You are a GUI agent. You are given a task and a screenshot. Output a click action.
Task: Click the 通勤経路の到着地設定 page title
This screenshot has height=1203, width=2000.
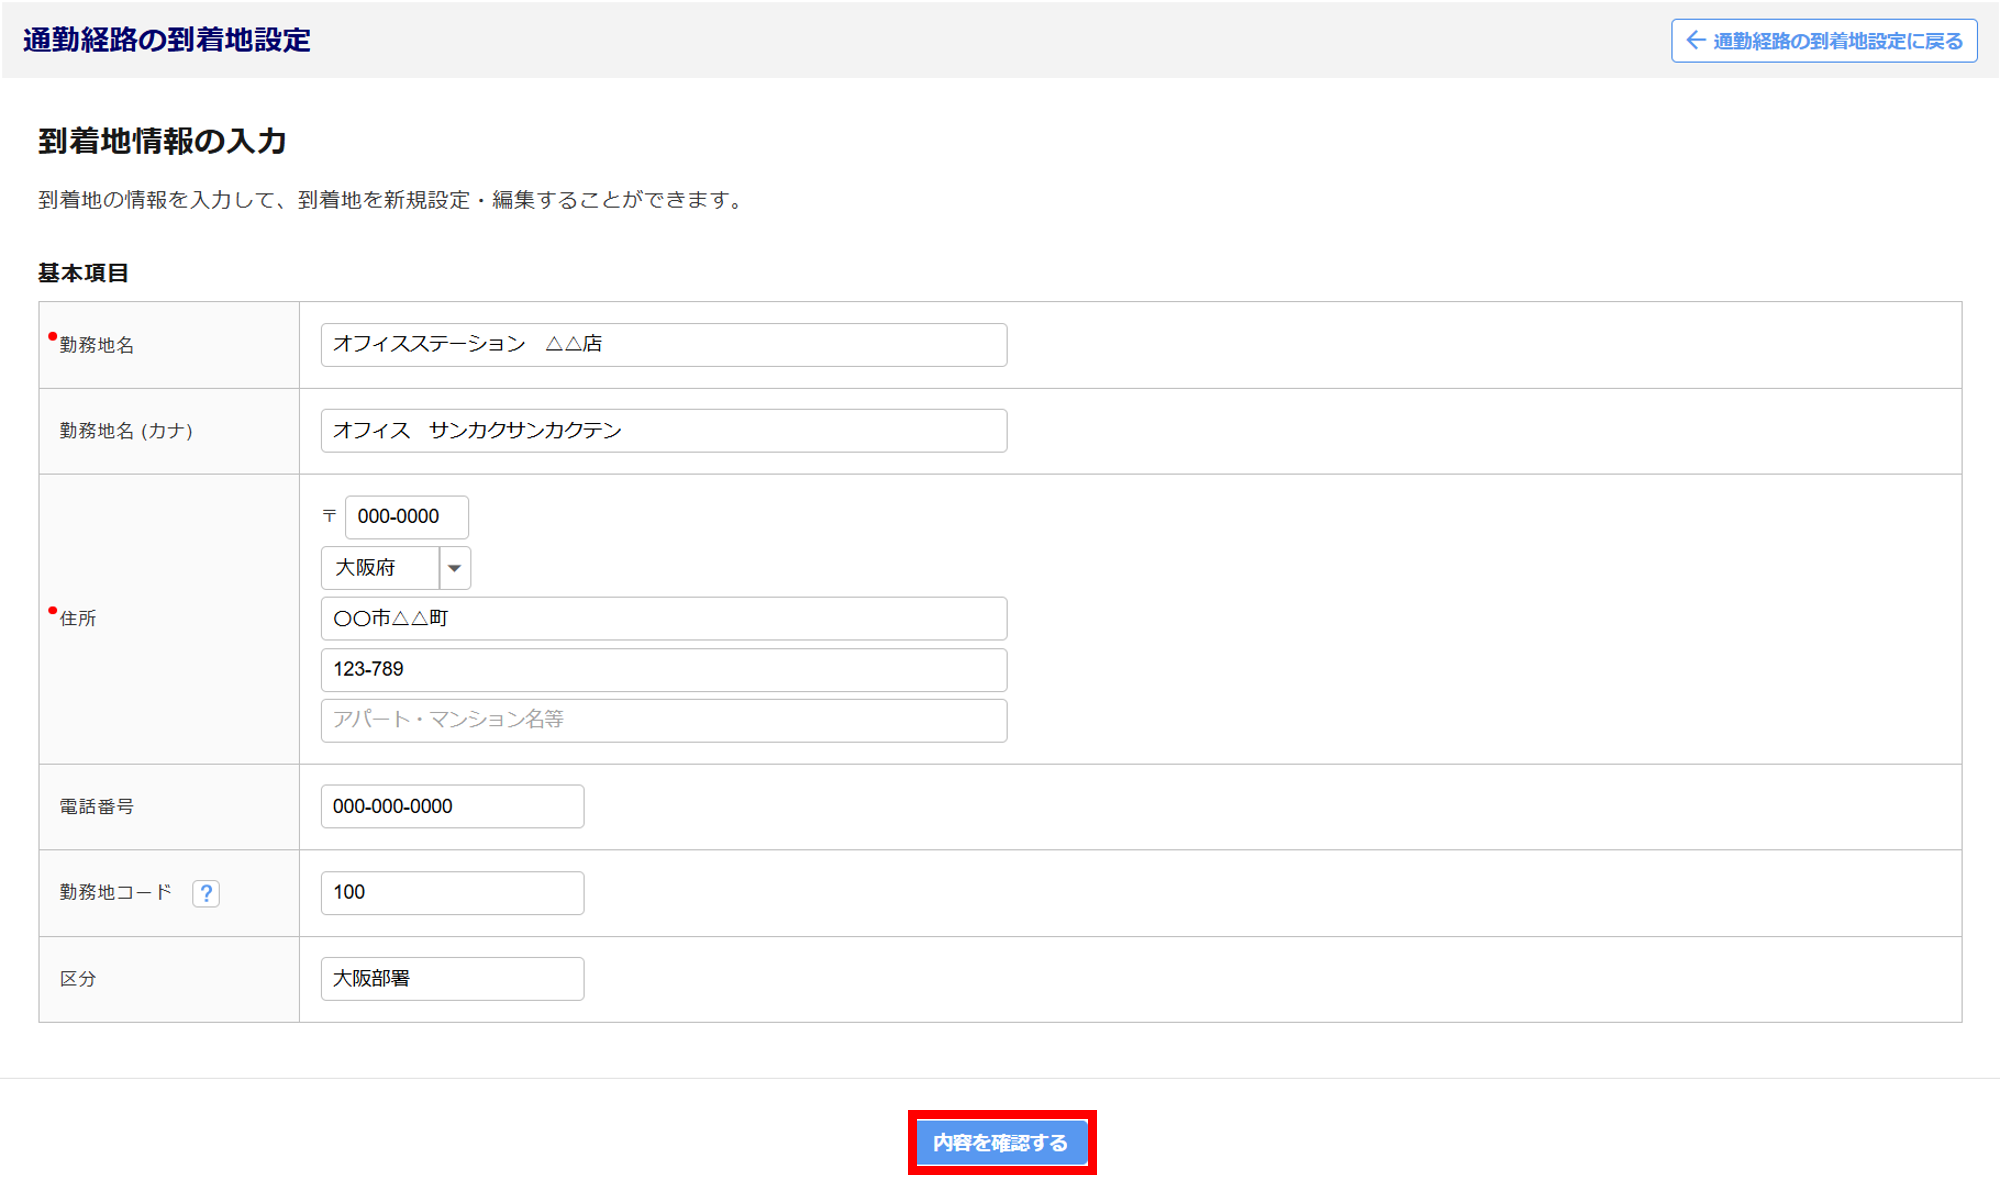coord(167,40)
